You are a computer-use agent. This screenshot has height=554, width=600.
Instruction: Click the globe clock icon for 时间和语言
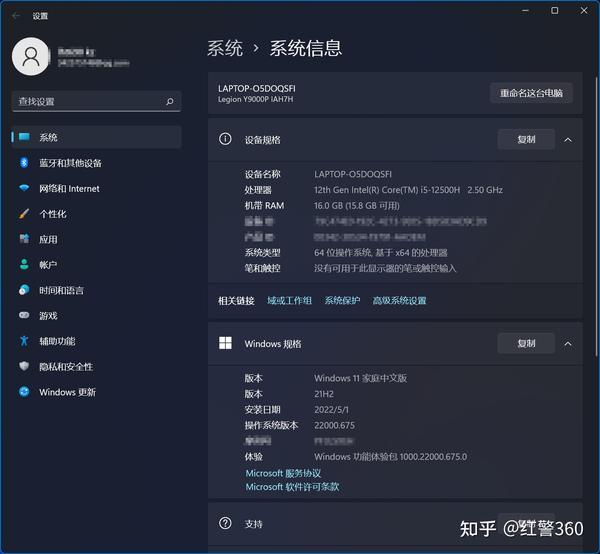click(x=24, y=290)
